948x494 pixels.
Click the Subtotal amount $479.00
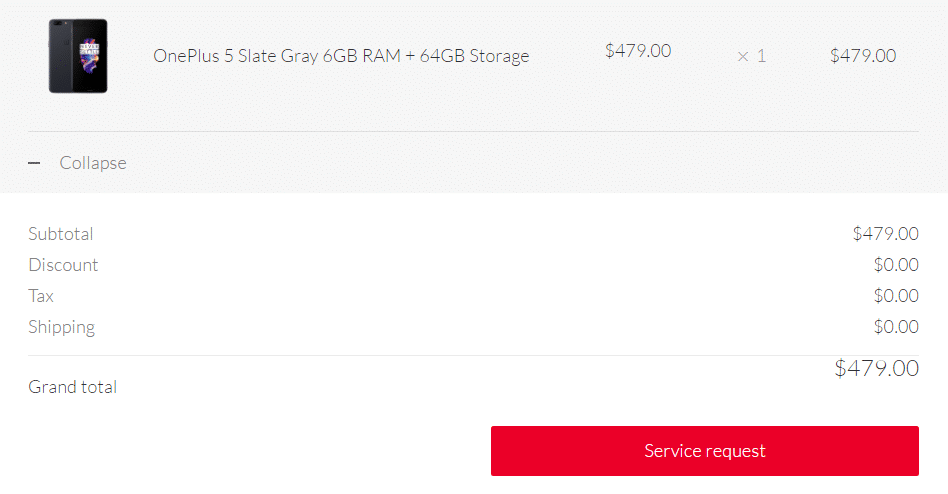(x=885, y=234)
